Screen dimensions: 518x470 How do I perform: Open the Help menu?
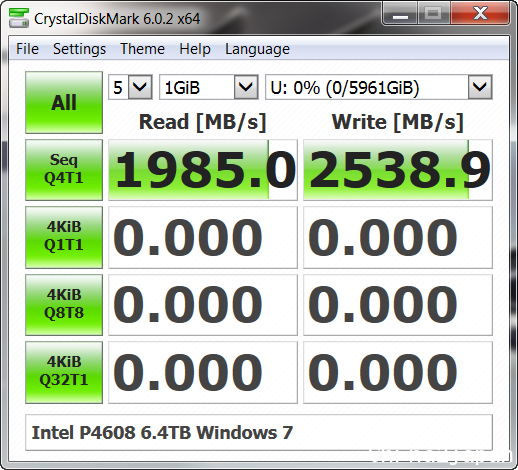[195, 49]
